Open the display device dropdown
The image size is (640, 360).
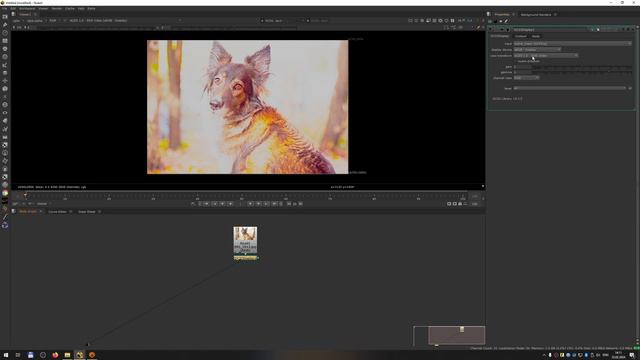[537, 49]
